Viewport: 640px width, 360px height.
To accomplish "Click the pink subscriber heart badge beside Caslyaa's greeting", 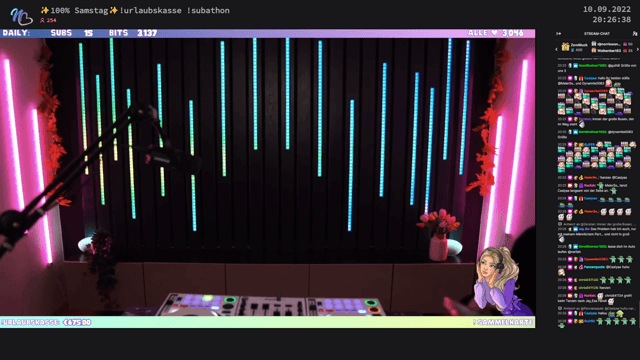I will click(570, 78).
